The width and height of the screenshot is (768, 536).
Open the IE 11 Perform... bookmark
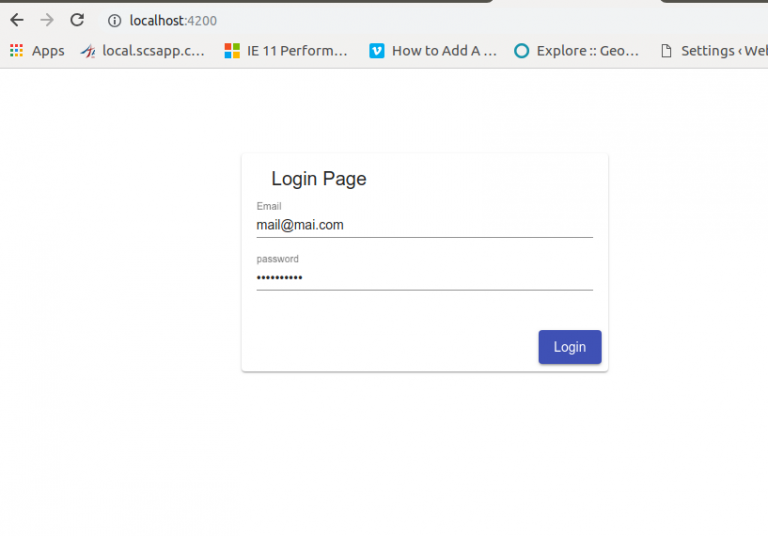click(297, 50)
